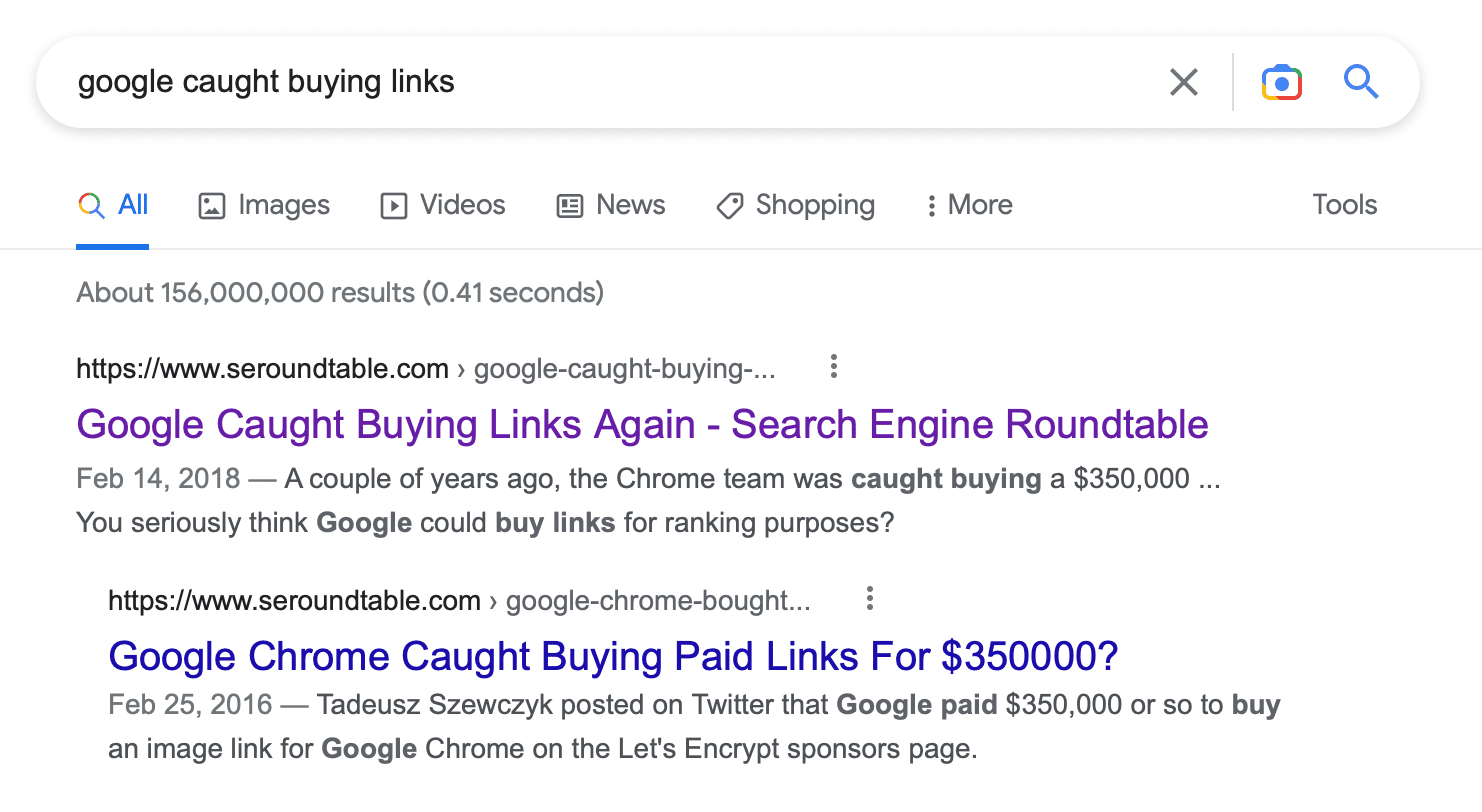This screenshot has width=1482, height=812.
Task: Open Google Caught Buying Links Again result
Action: (x=643, y=425)
